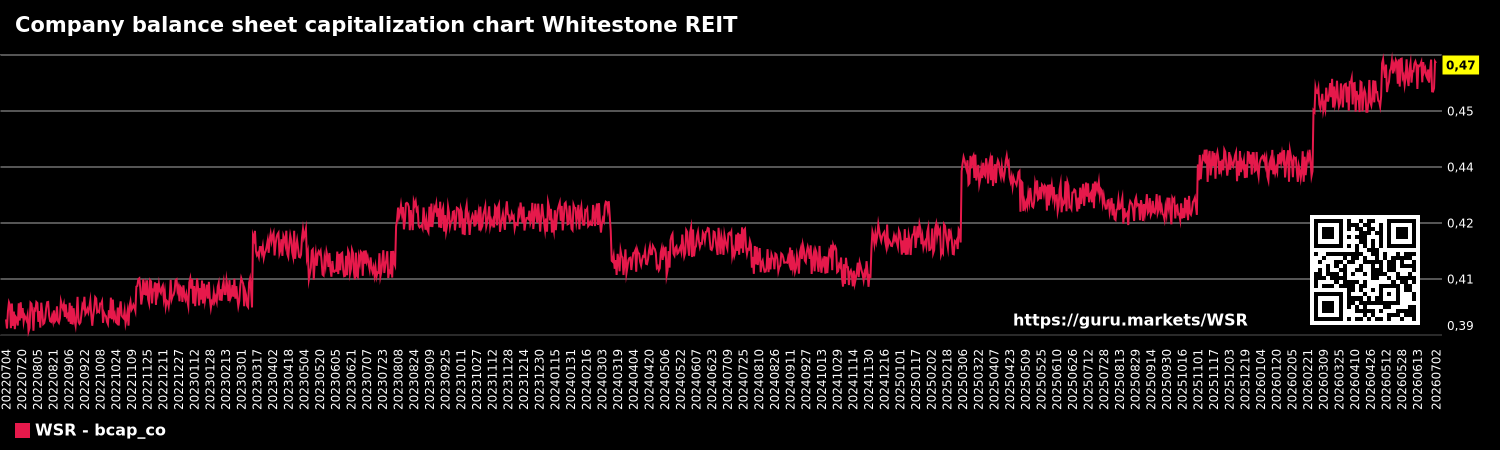The image size is (1500, 450).
Task: Click the 20231230 date label
Action: coord(540,378)
